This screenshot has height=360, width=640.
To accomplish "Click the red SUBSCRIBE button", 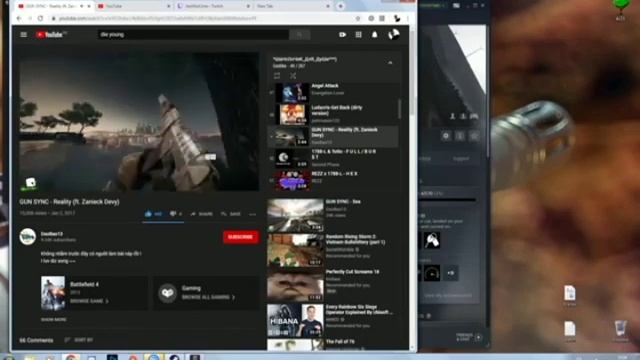I will [241, 237].
